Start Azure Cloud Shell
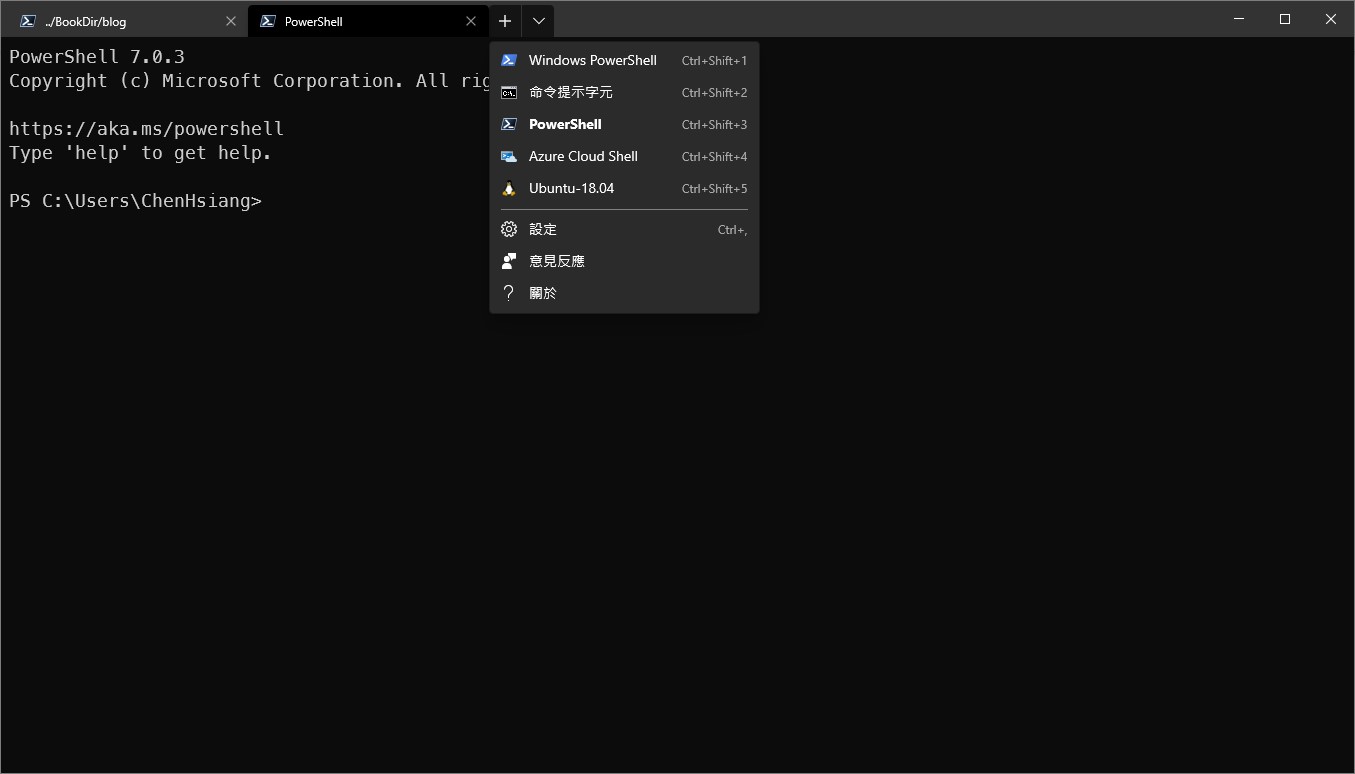 pyautogui.click(x=624, y=157)
